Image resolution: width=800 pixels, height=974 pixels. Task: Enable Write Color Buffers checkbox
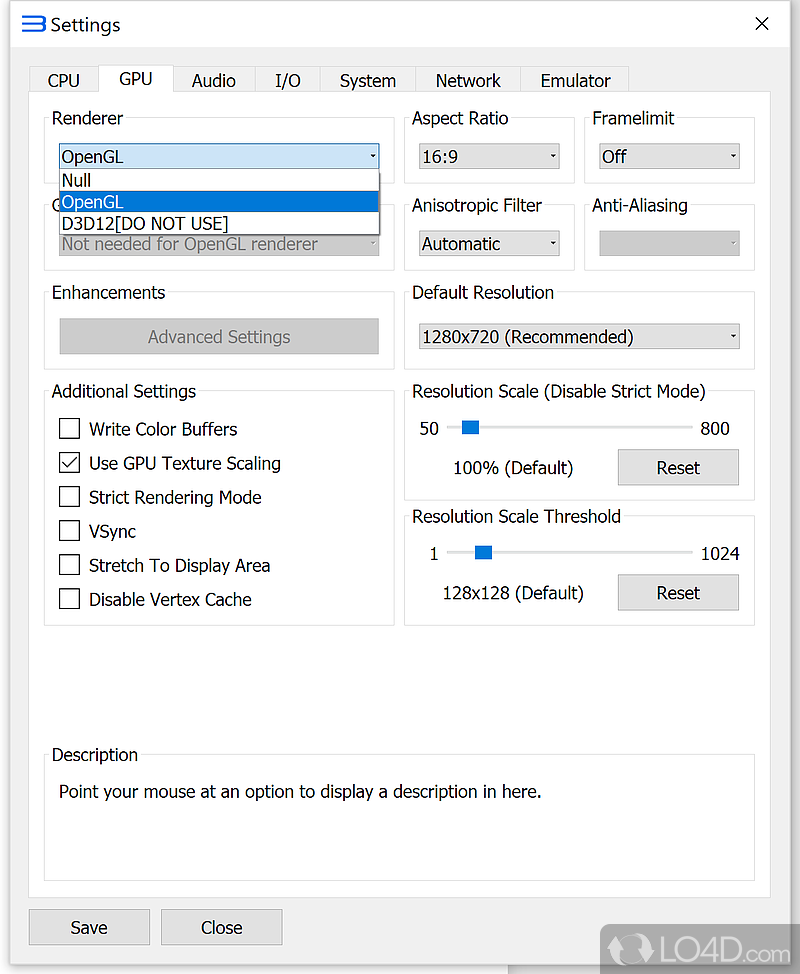point(69,429)
